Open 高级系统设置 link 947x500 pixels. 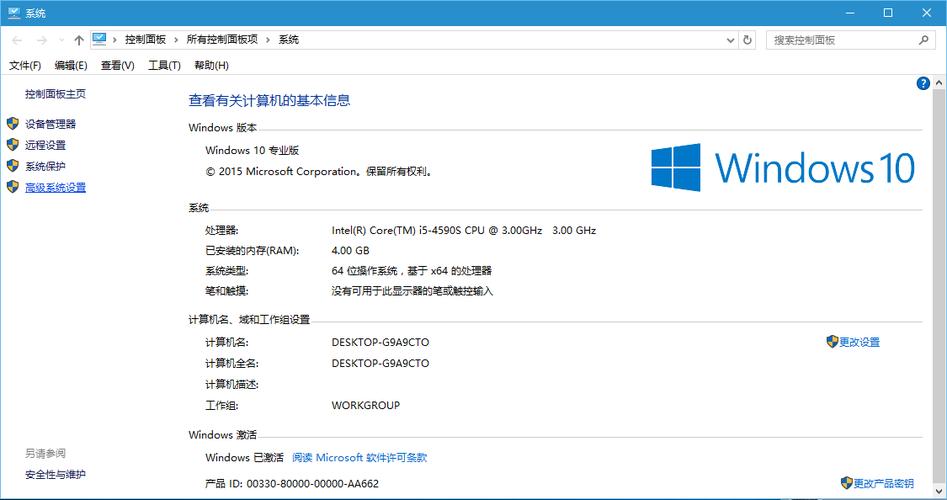[x=55, y=188]
